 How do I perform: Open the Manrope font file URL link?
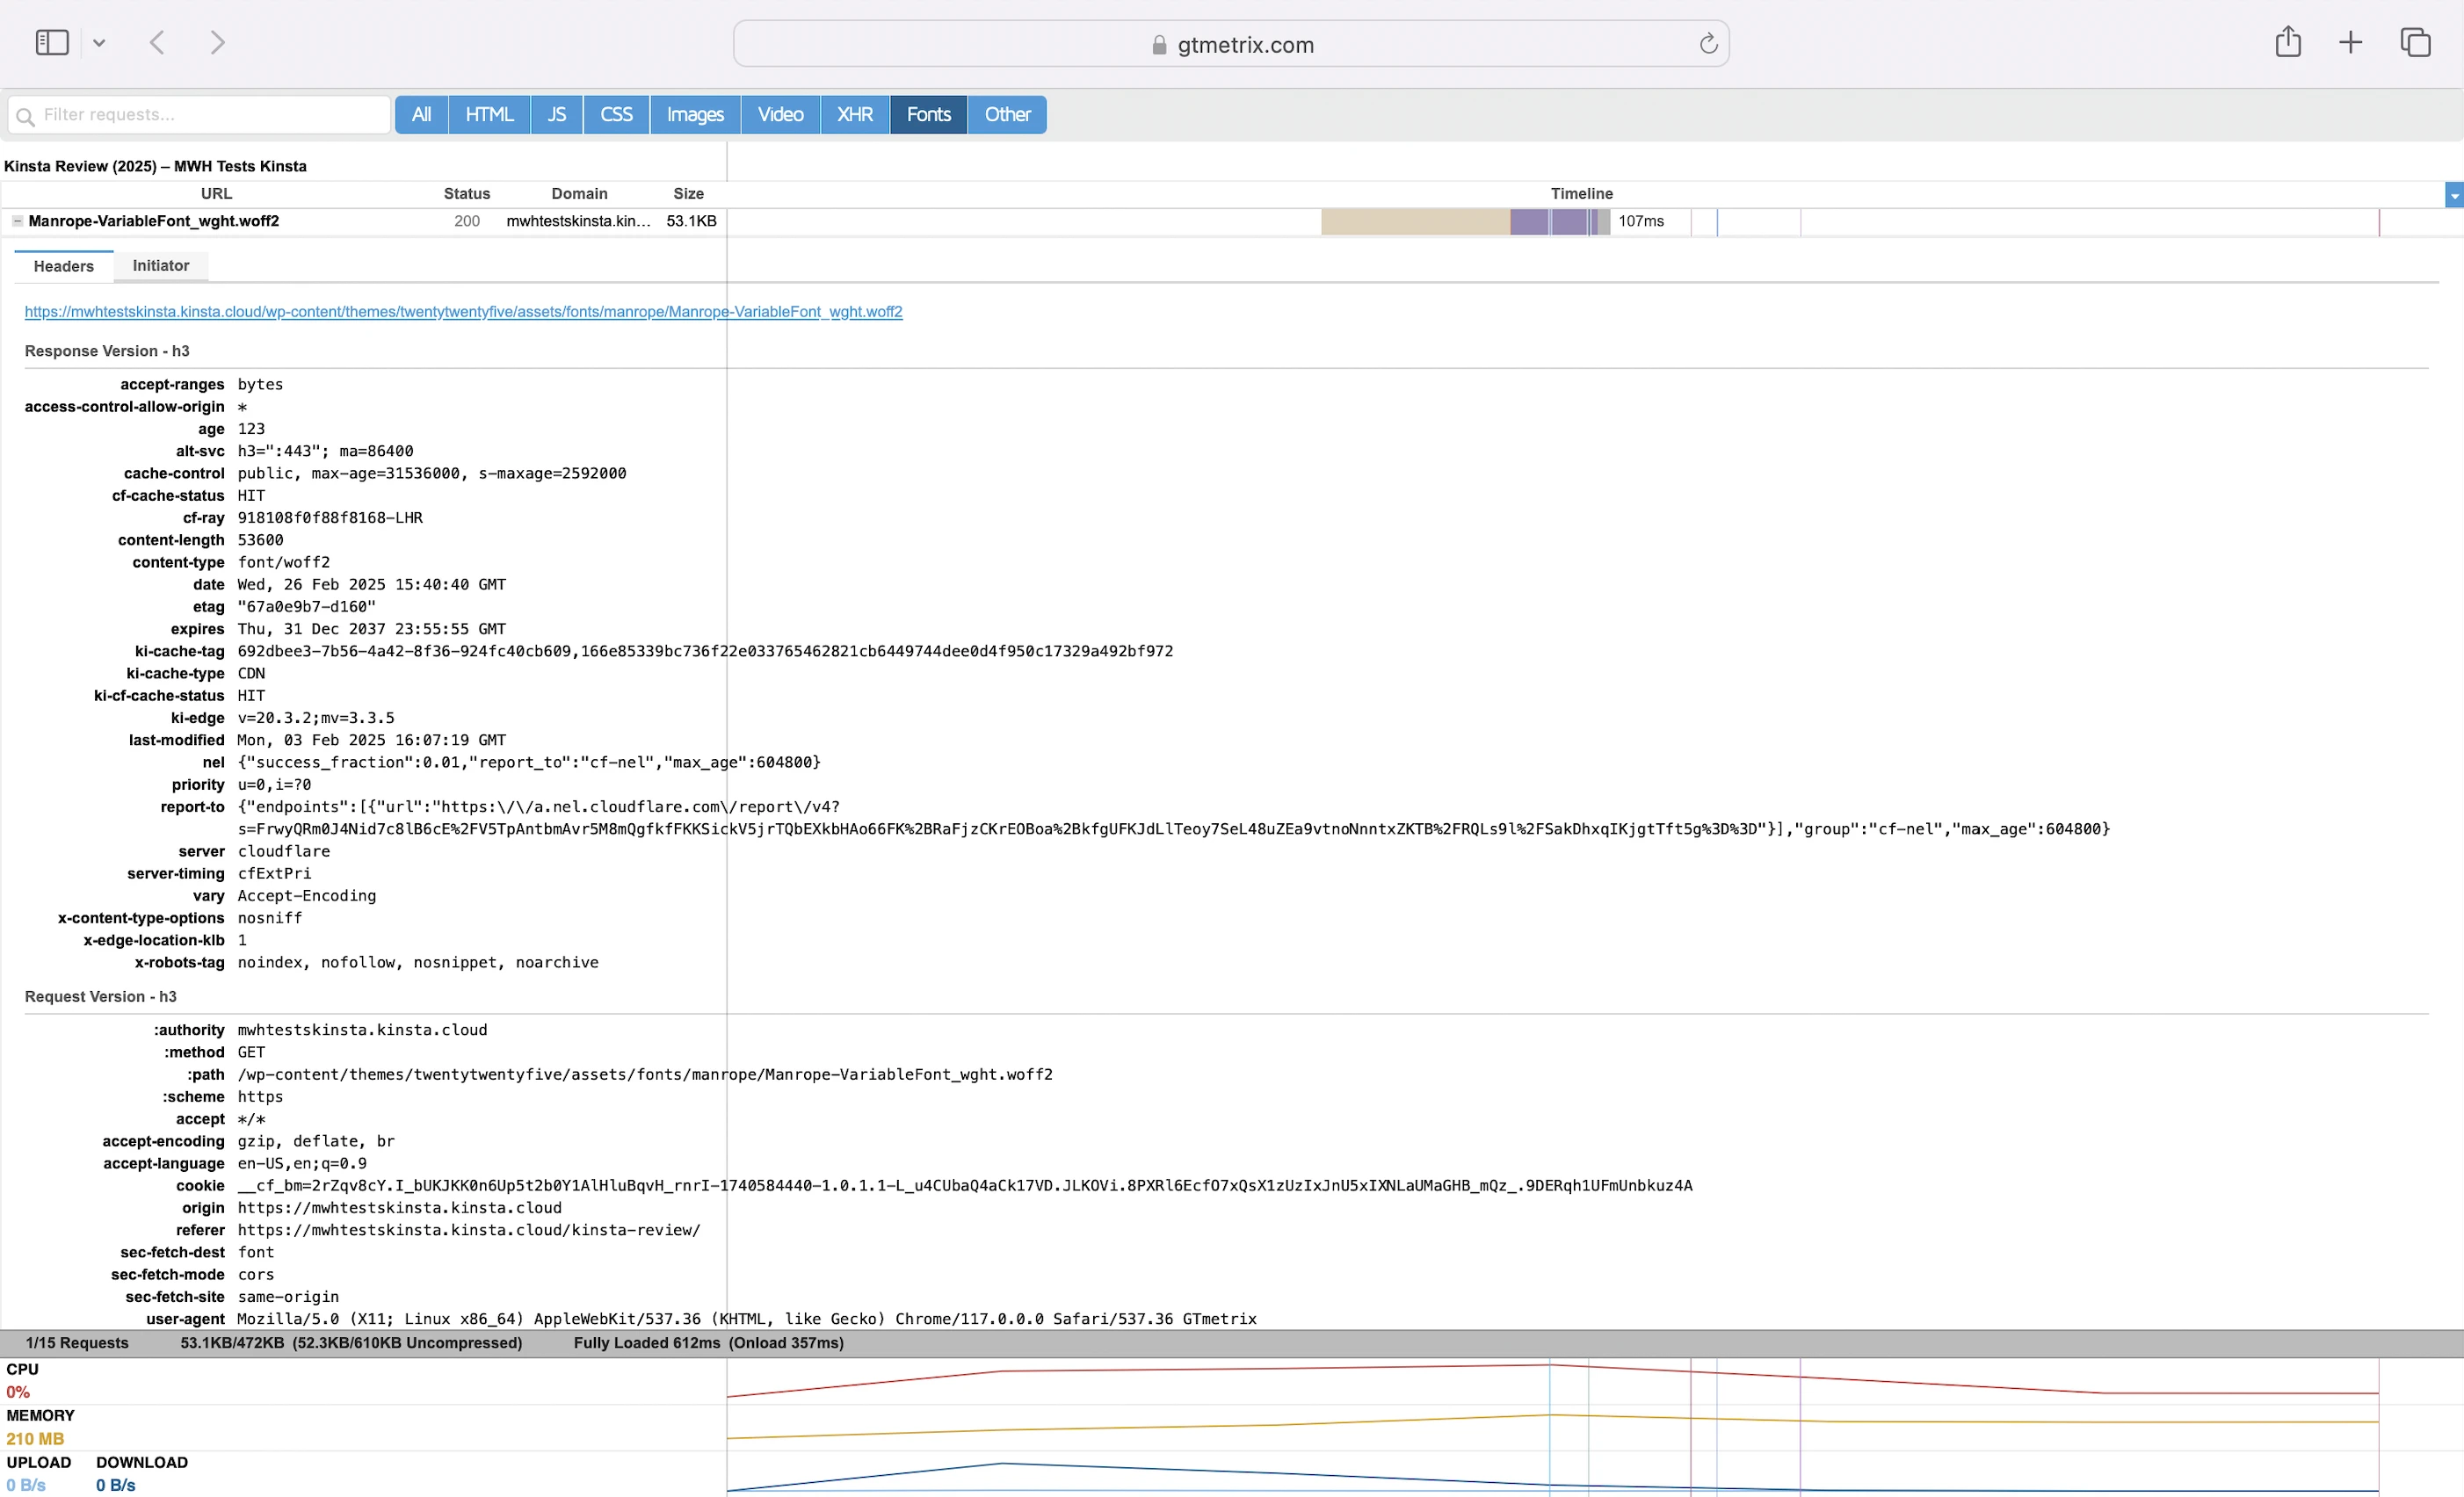click(463, 312)
